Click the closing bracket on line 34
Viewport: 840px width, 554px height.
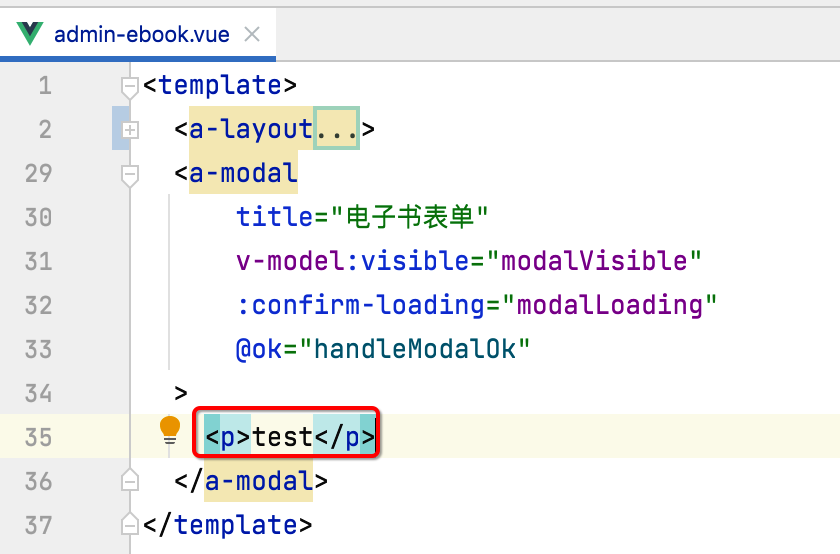click(x=181, y=394)
